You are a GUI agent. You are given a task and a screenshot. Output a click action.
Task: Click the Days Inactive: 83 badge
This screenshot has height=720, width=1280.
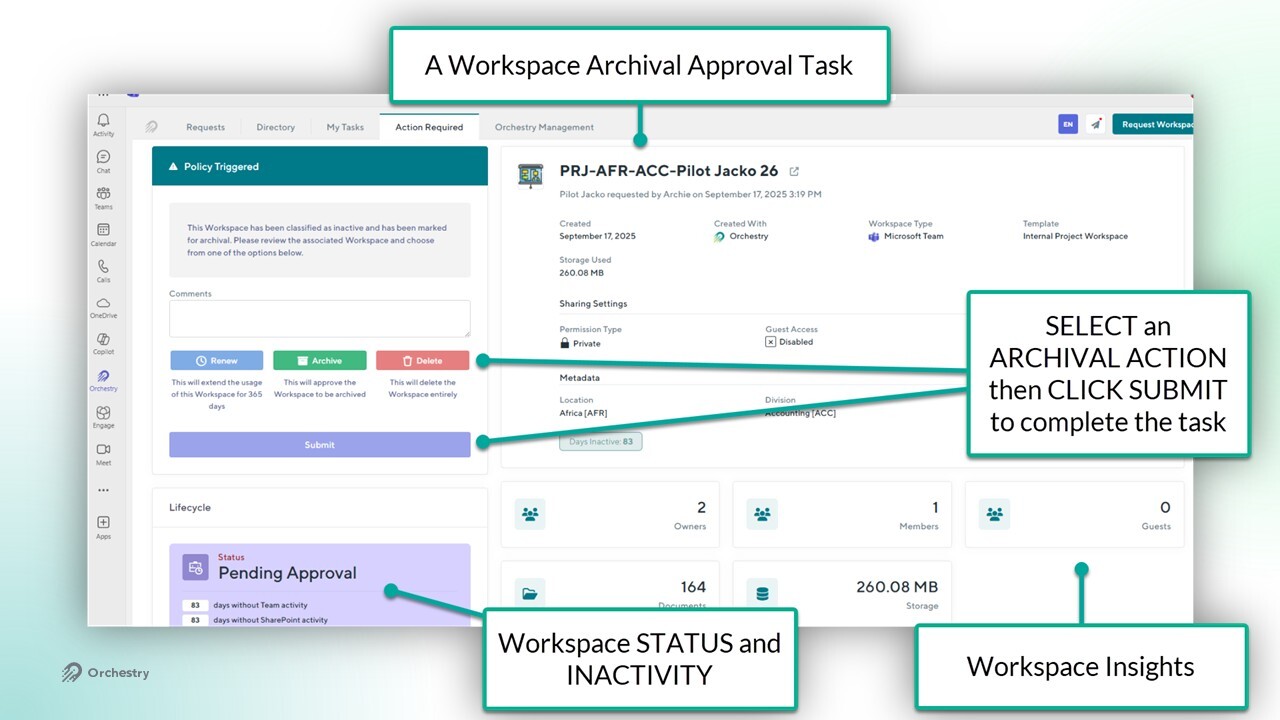pos(601,441)
